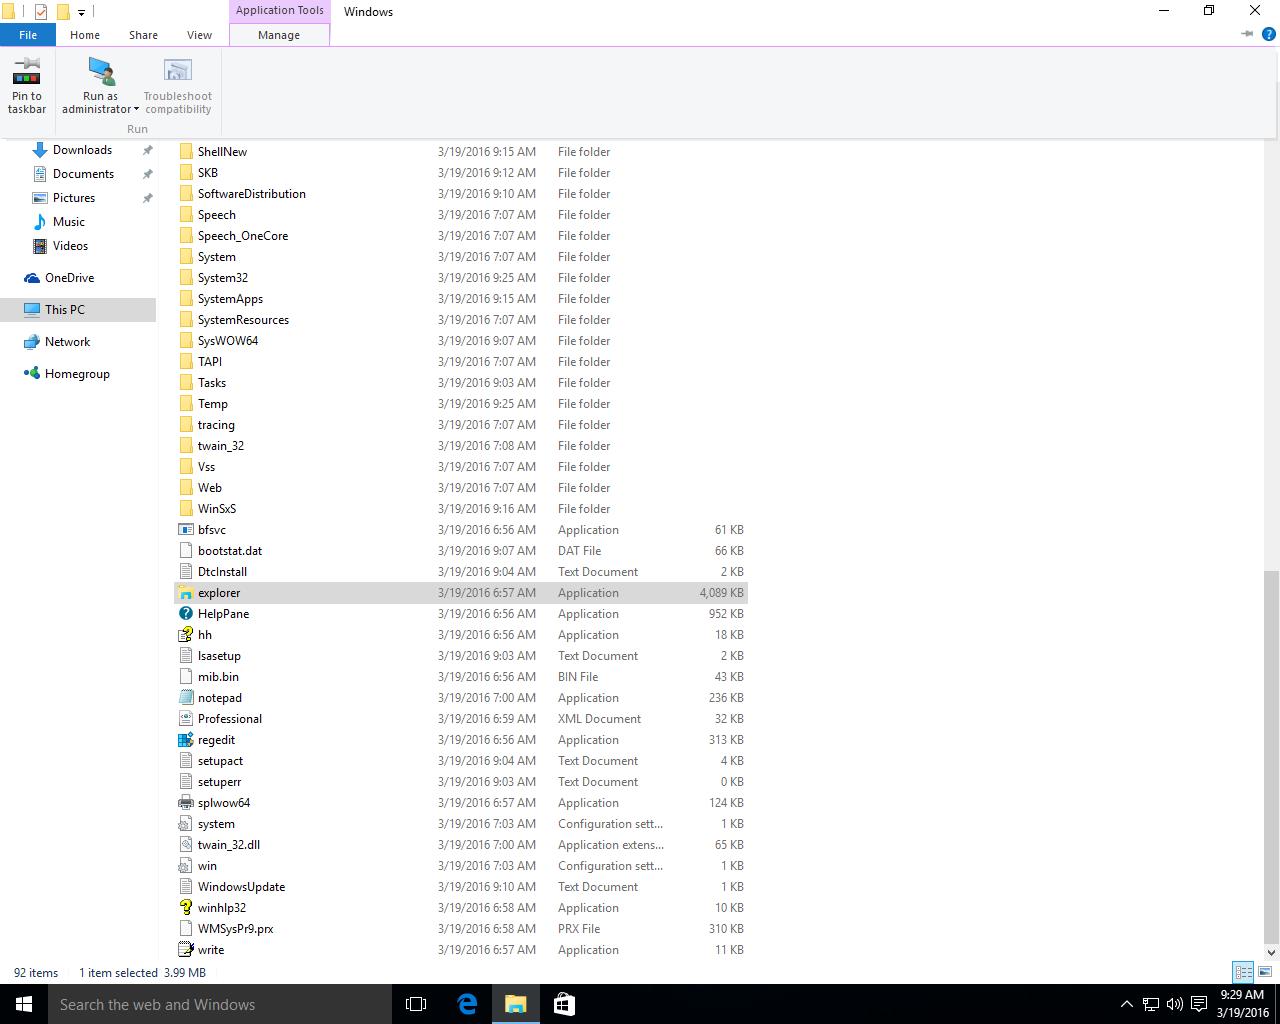Click the bfsvc application icon

tap(185, 530)
